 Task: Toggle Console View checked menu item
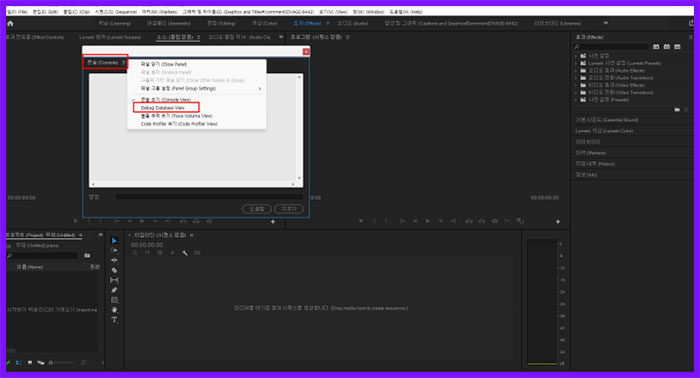(x=166, y=100)
